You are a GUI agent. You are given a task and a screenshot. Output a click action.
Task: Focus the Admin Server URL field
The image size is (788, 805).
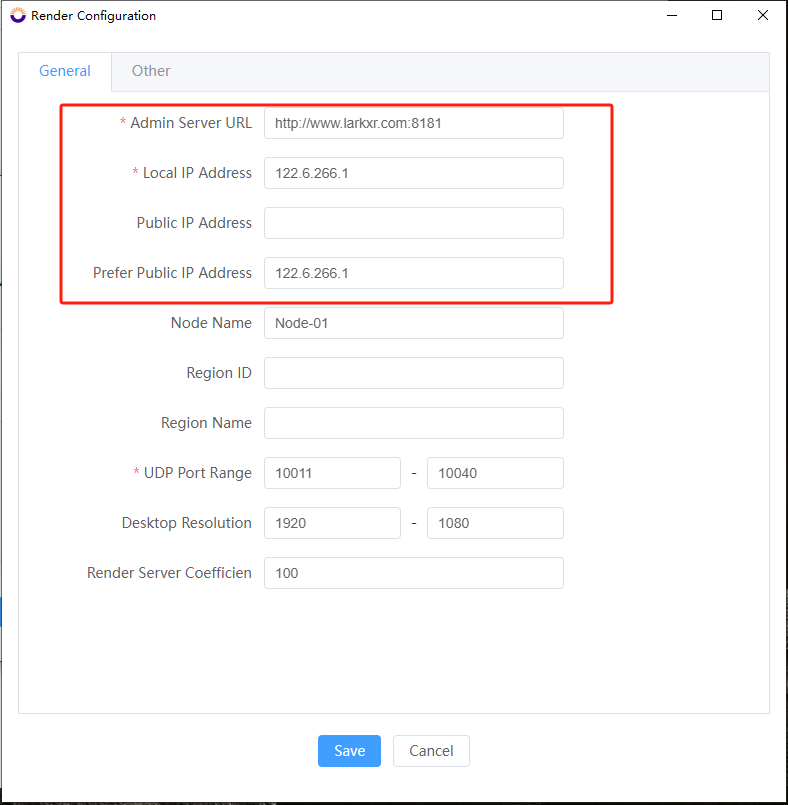tap(414, 123)
